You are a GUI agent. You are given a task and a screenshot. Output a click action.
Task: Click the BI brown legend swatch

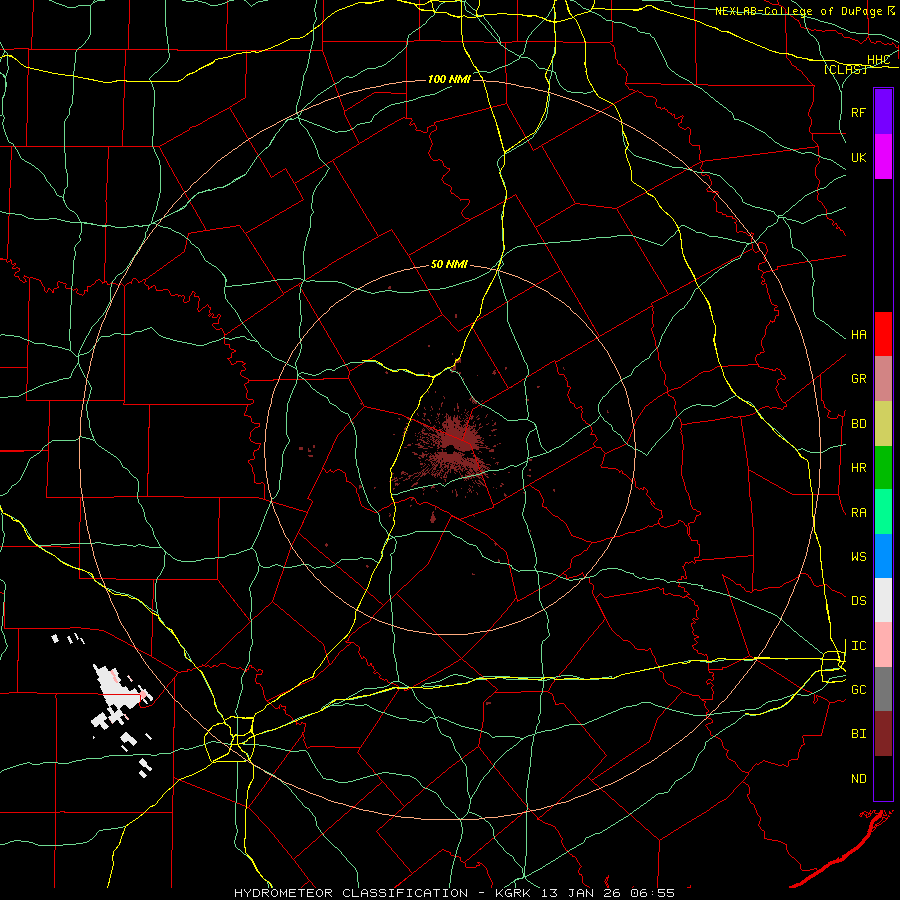click(883, 734)
